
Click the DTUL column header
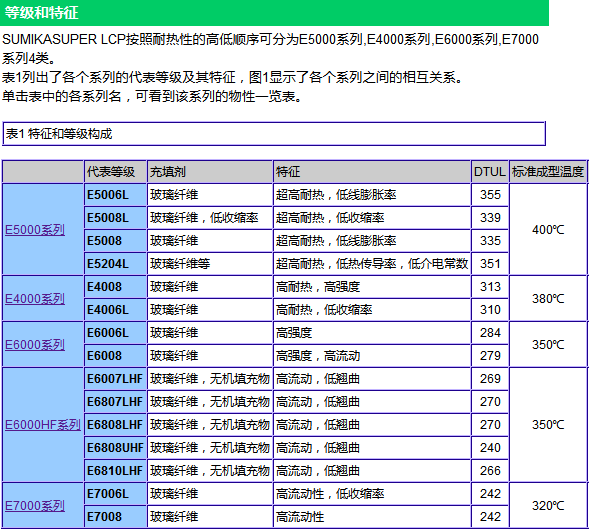[490, 172]
